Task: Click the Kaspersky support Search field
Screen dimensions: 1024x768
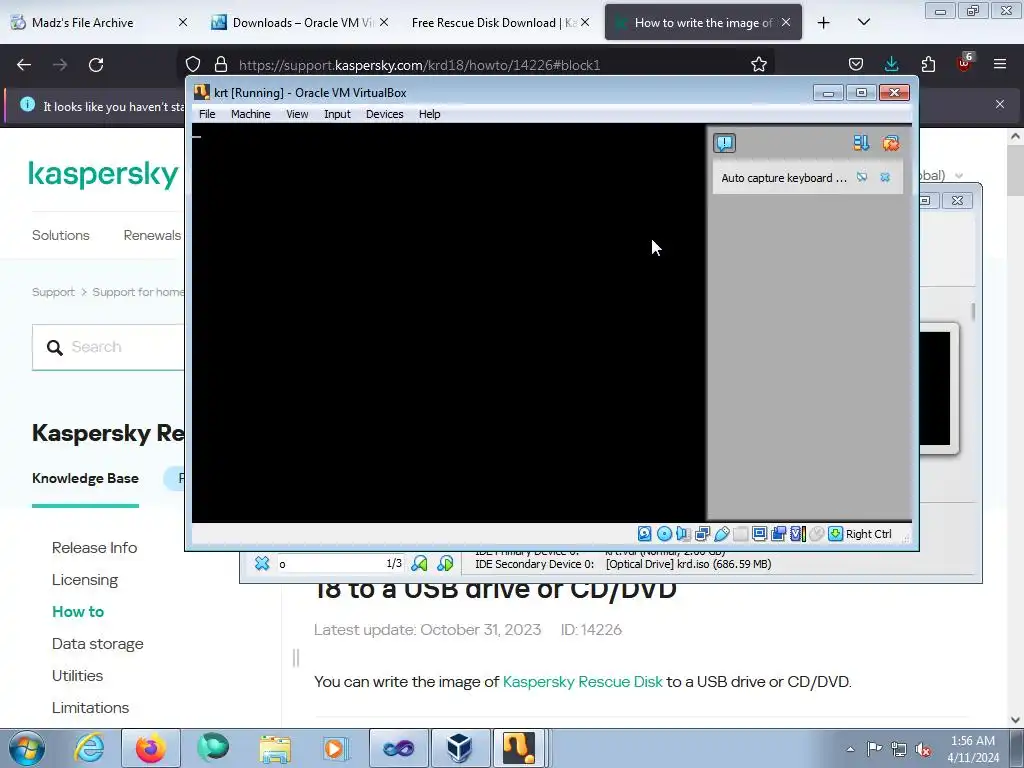Action: click(x=108, y=347)
